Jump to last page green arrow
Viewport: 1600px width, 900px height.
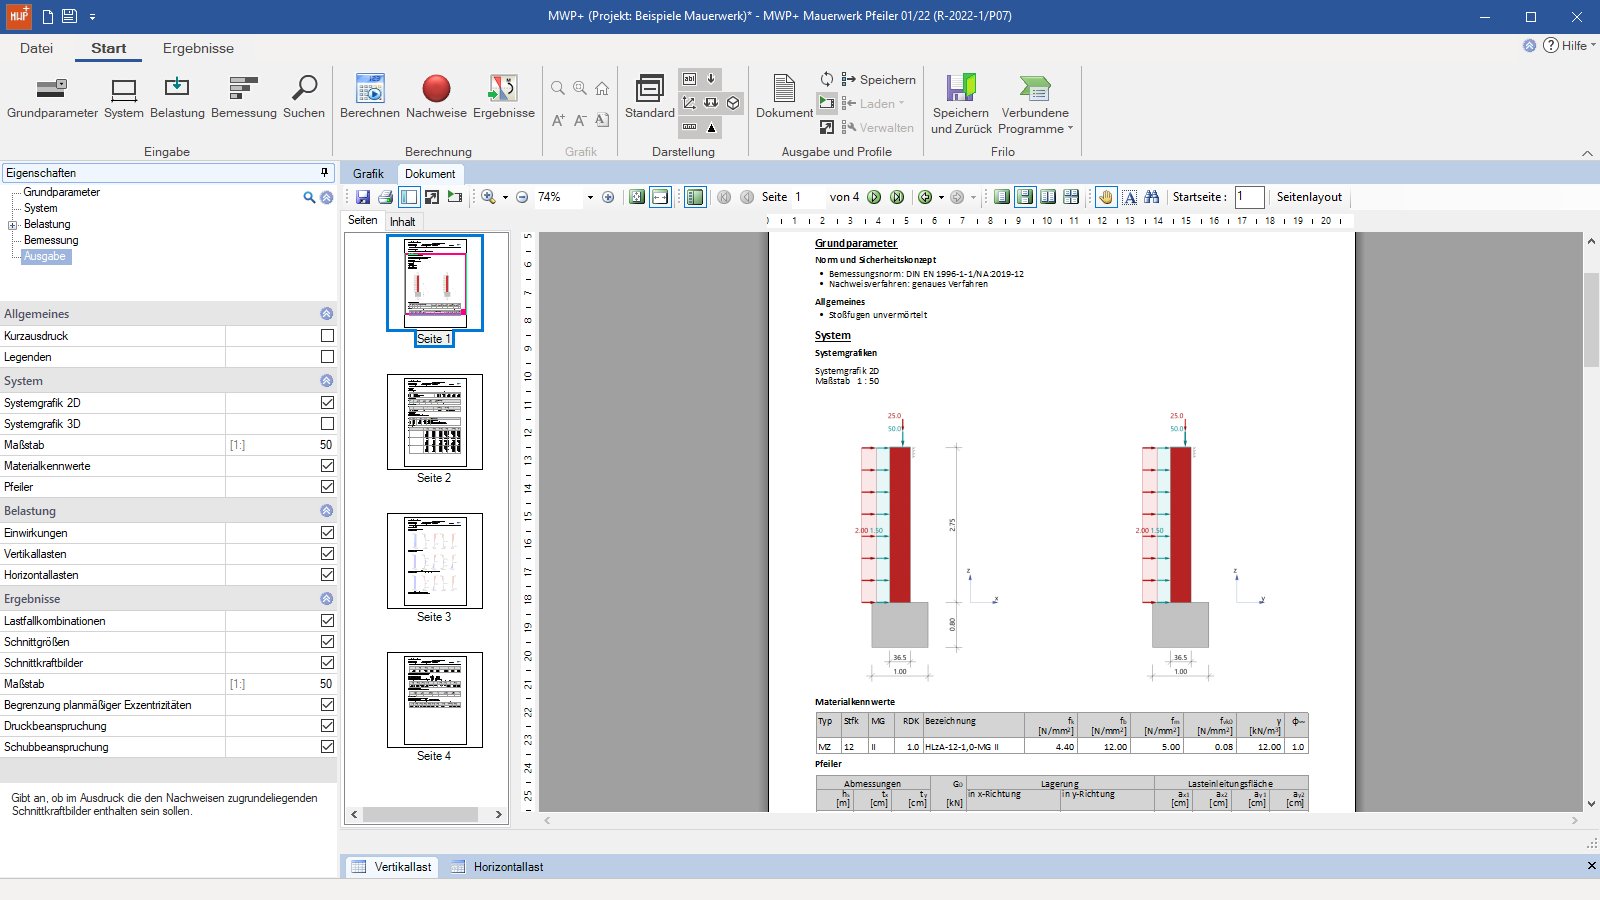897,197
